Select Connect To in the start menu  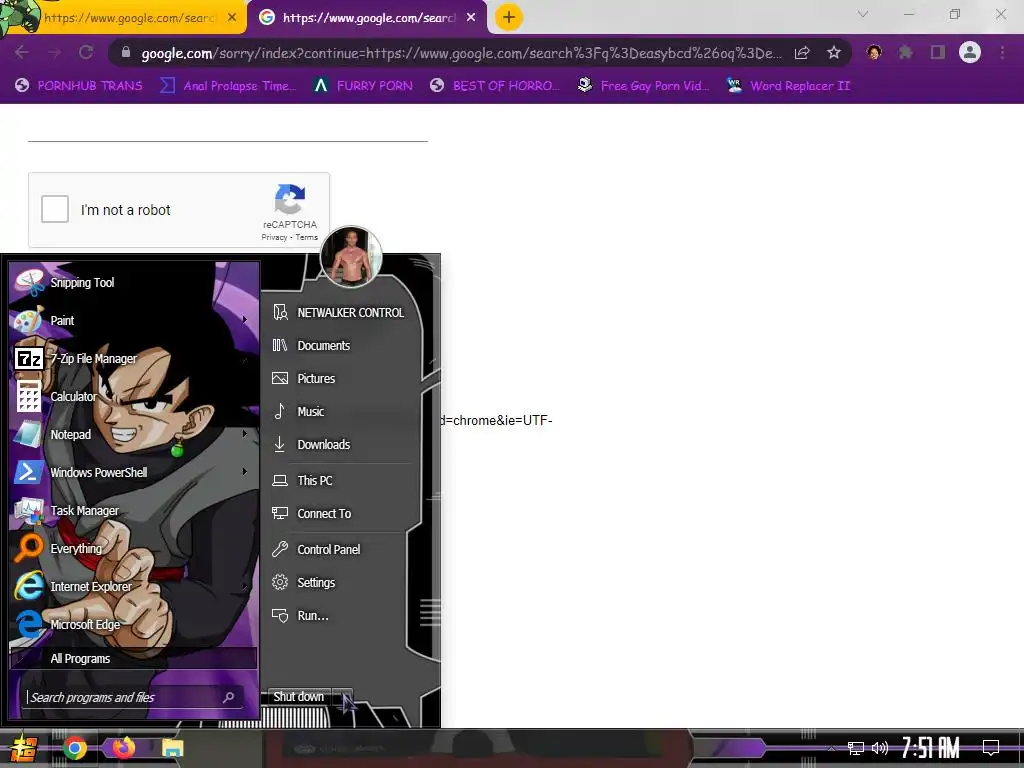pyautogui.click(x=340, y=514)
